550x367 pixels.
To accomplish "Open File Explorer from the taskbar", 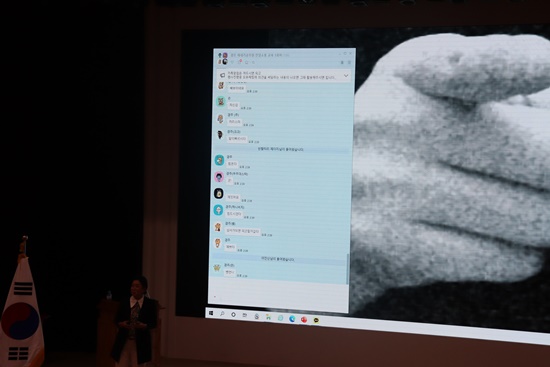I will coord(245,315).
